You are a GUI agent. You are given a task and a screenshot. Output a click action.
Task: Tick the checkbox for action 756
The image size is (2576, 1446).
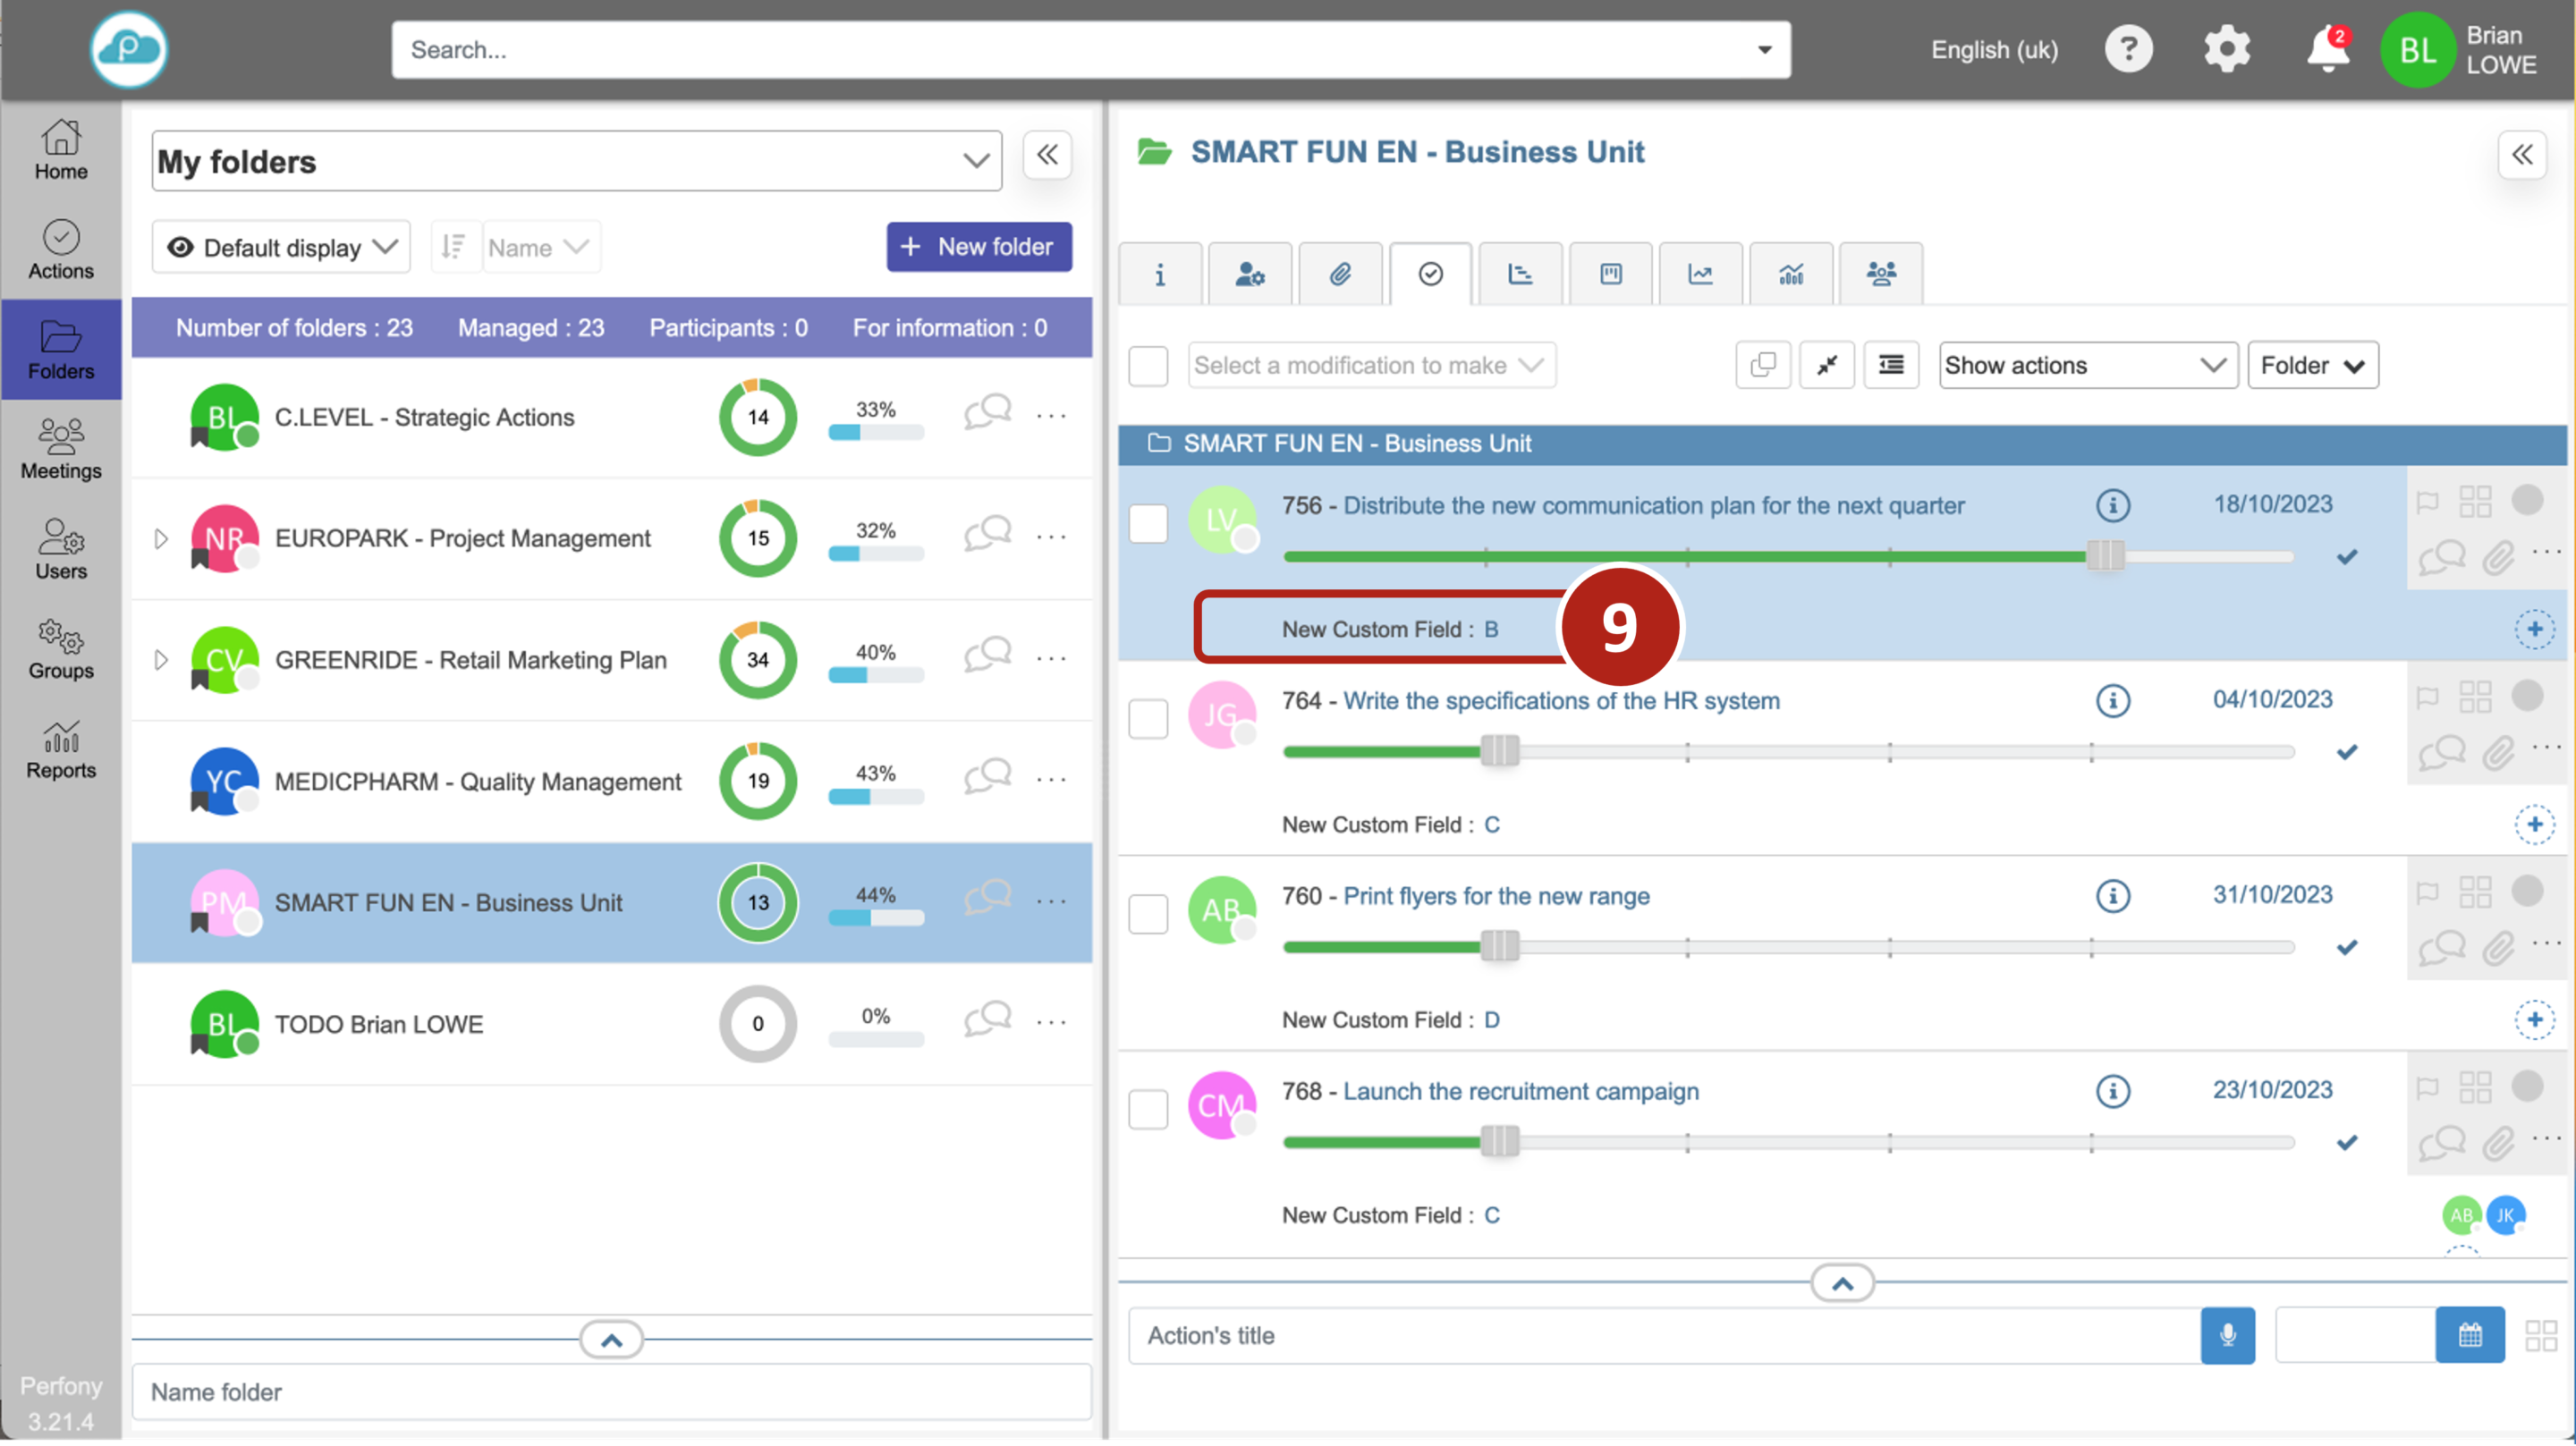pos(1148,524)
